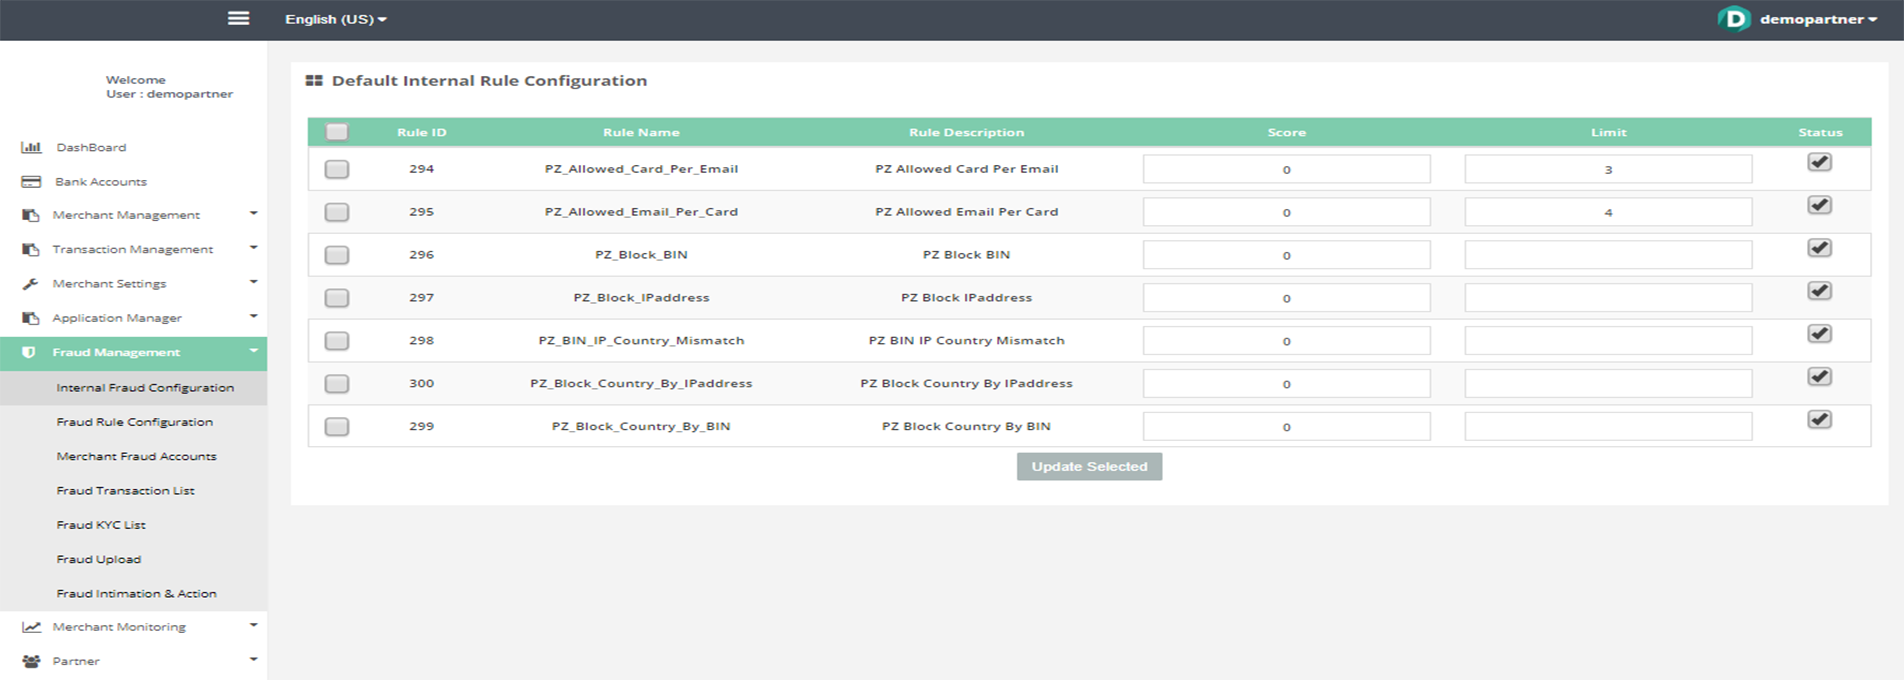
Task: Open Fraud Rule Configuration menu item
Action: click(x=134, y=422)
